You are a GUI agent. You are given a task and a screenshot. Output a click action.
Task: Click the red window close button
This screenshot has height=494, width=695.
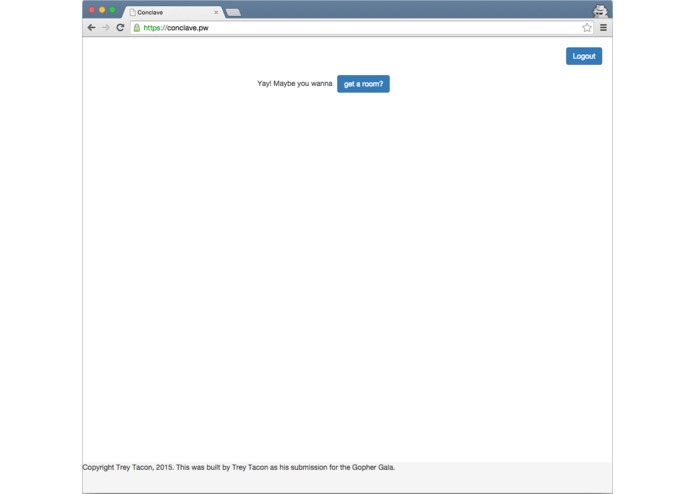[92, 10]
